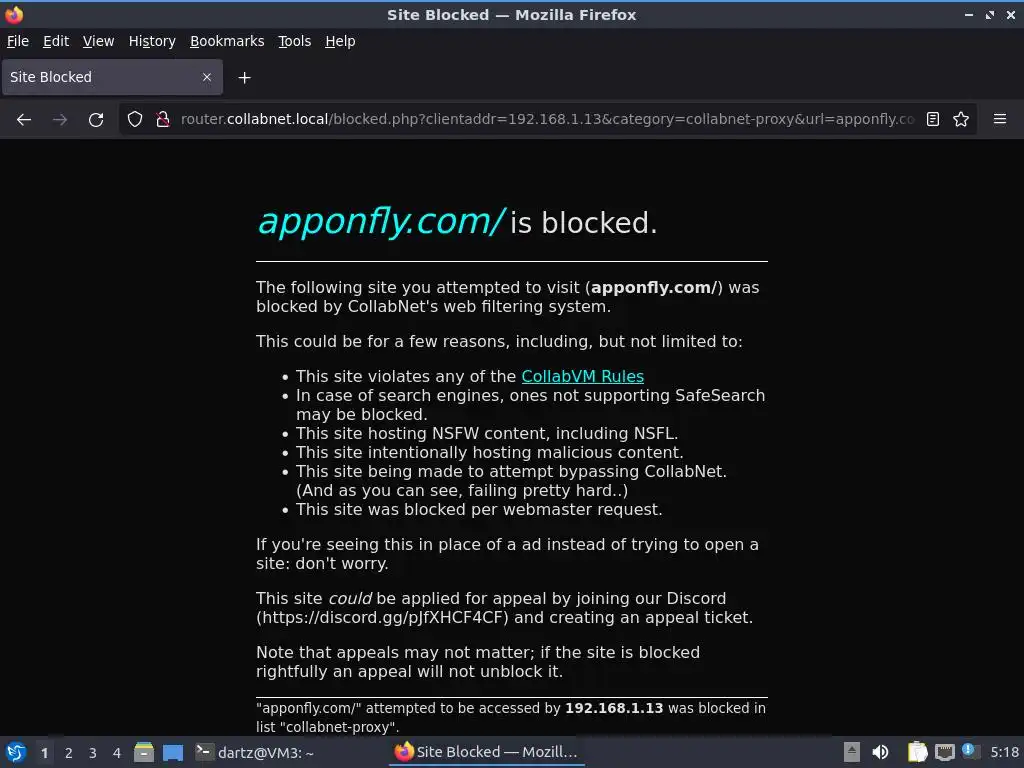Screen dimensions: 1024x768
Task: Click the Firefox logo in the title bar
Action: tap(14, 14)
